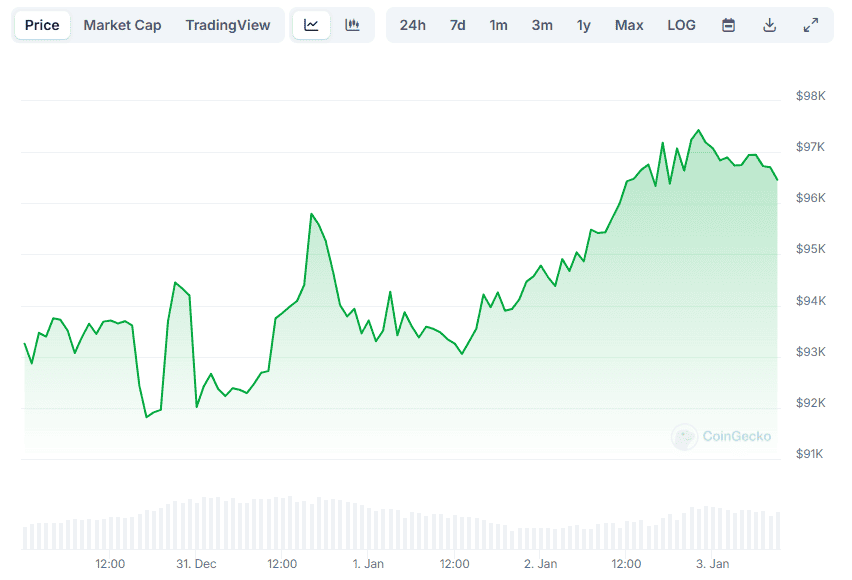This screenshot has height=580, width=852.
Task: Click the price spike before 1. Jan
Action: [x=311, y=214]
